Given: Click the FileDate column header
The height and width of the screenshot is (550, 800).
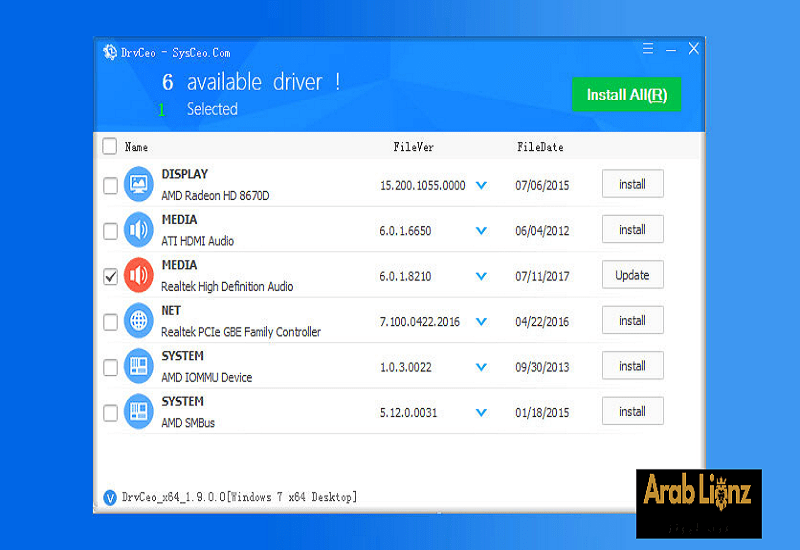Looking at the screenshot, I should click(x=540, y=147).
